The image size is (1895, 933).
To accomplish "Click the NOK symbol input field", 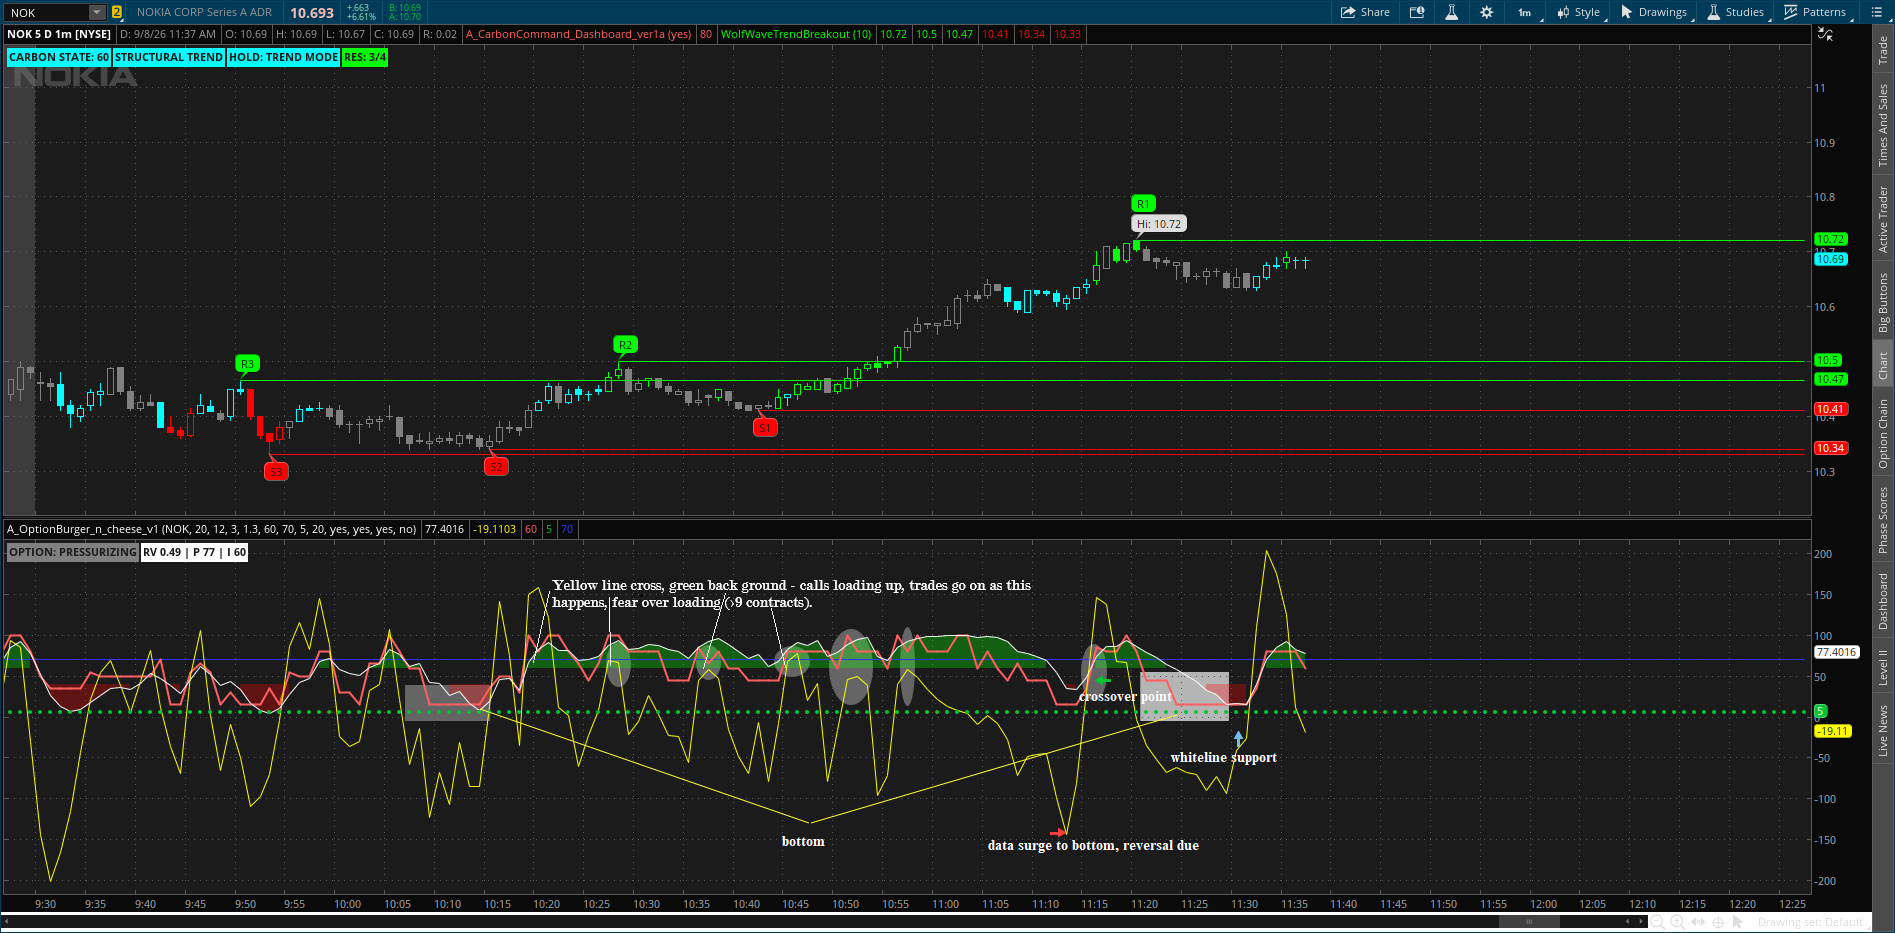I will (47, 12).
